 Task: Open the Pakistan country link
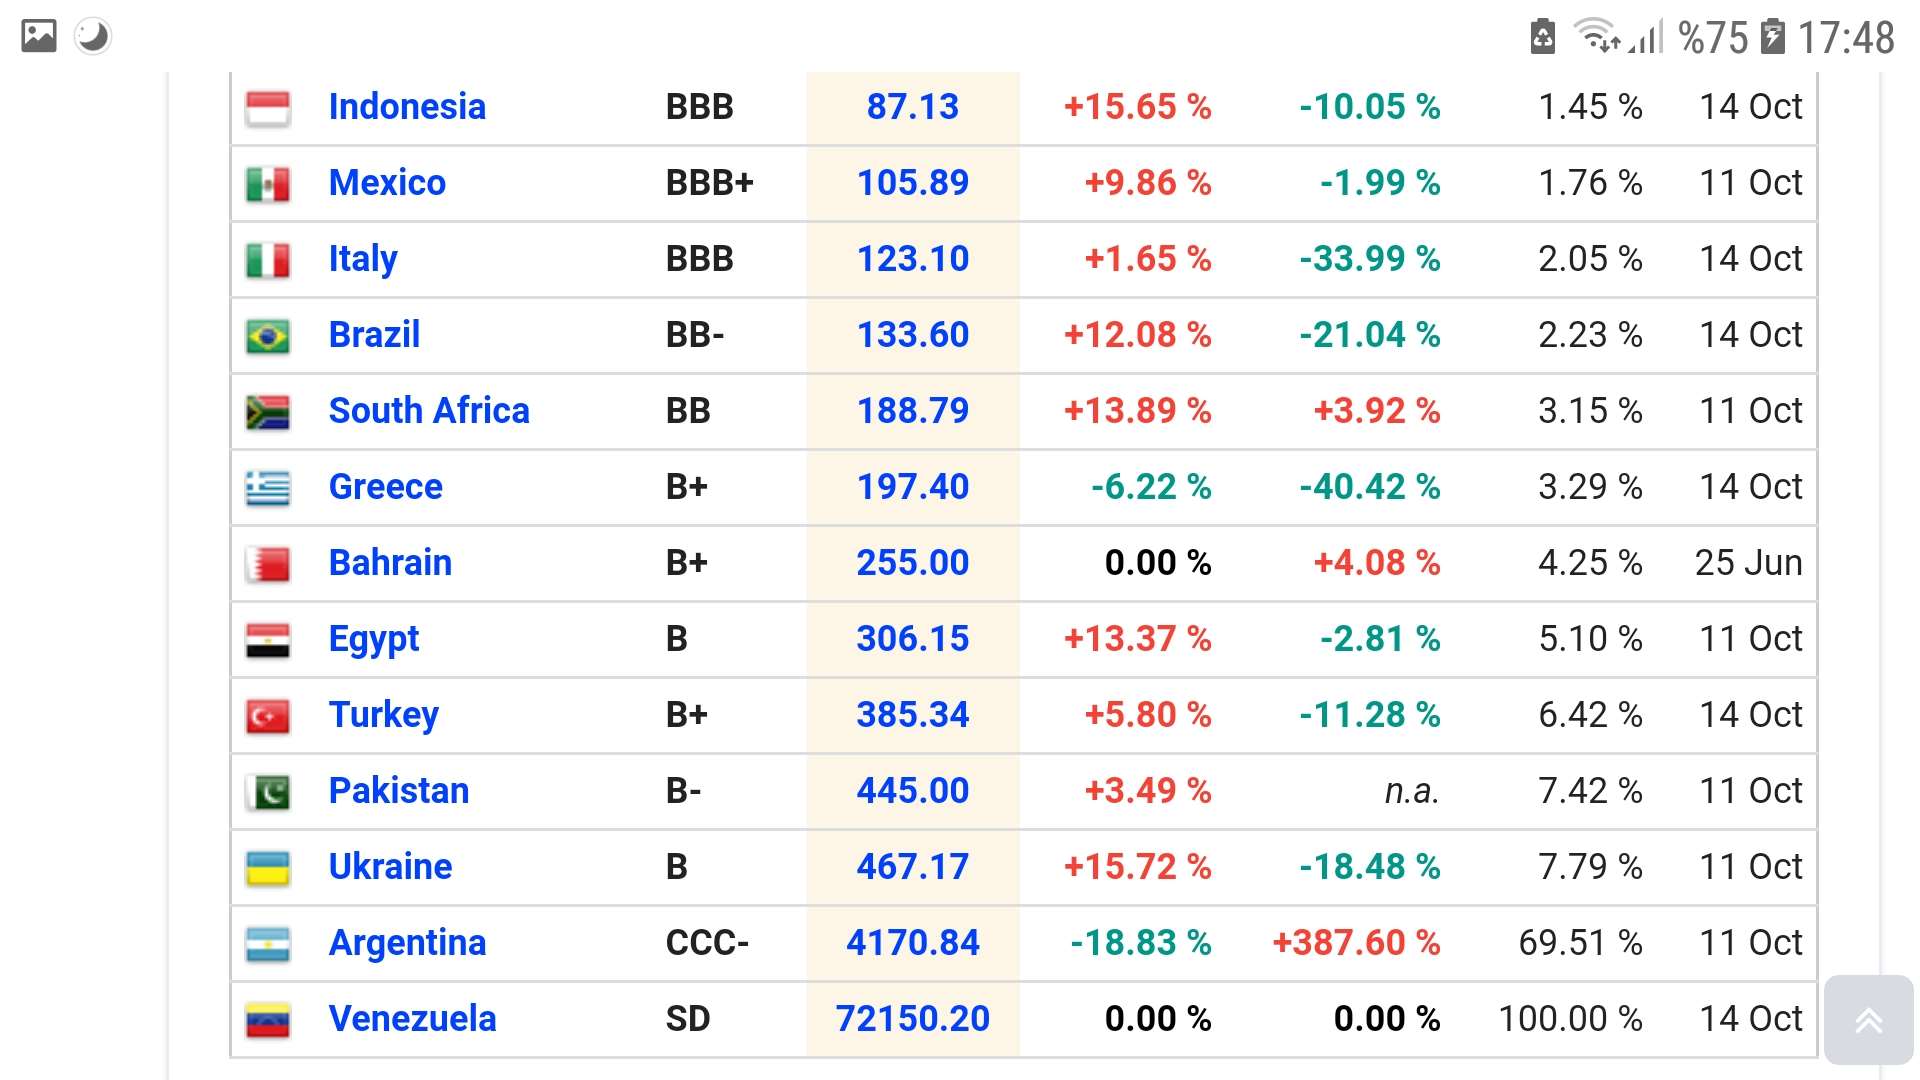[398, 791]
